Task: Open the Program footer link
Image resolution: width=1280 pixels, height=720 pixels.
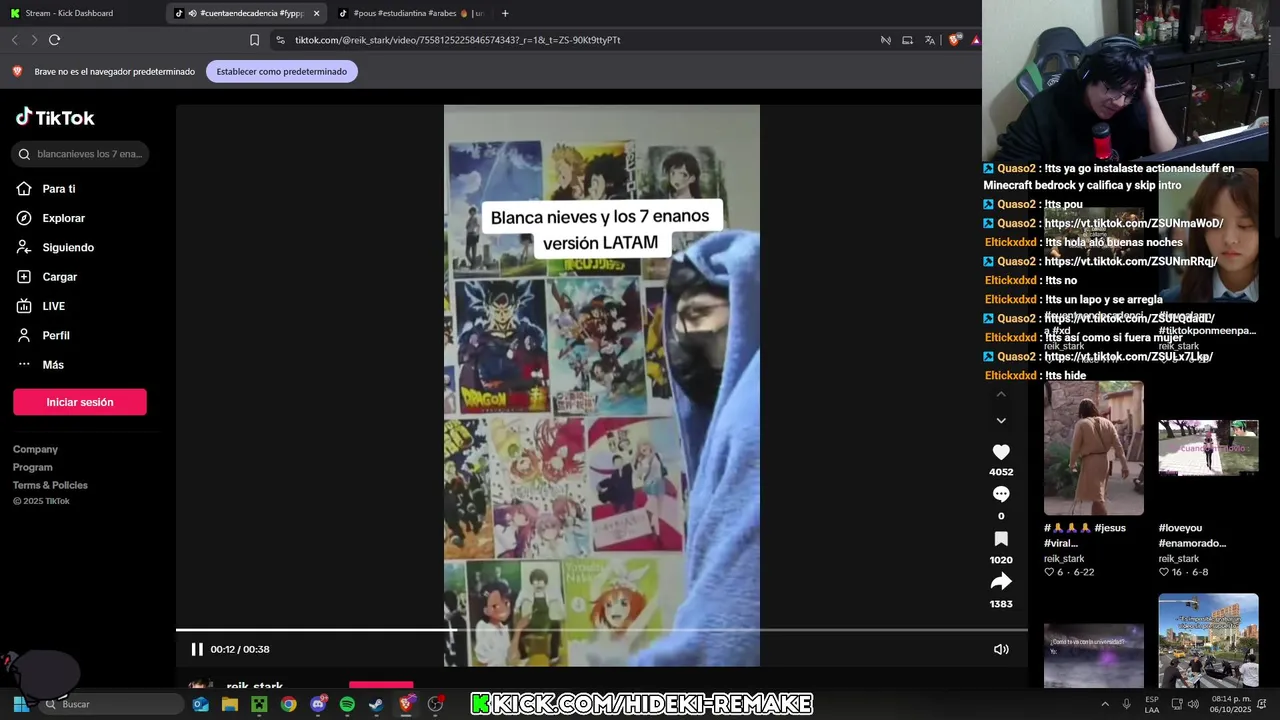Action: 33,467
